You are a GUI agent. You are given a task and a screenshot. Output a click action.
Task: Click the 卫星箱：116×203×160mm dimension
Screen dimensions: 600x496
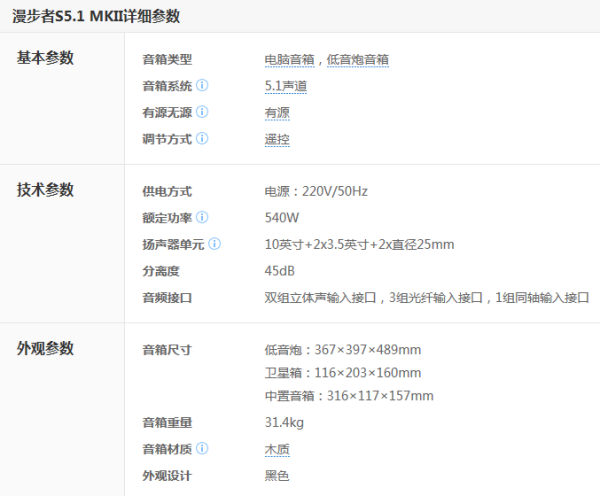pos(343,373)
